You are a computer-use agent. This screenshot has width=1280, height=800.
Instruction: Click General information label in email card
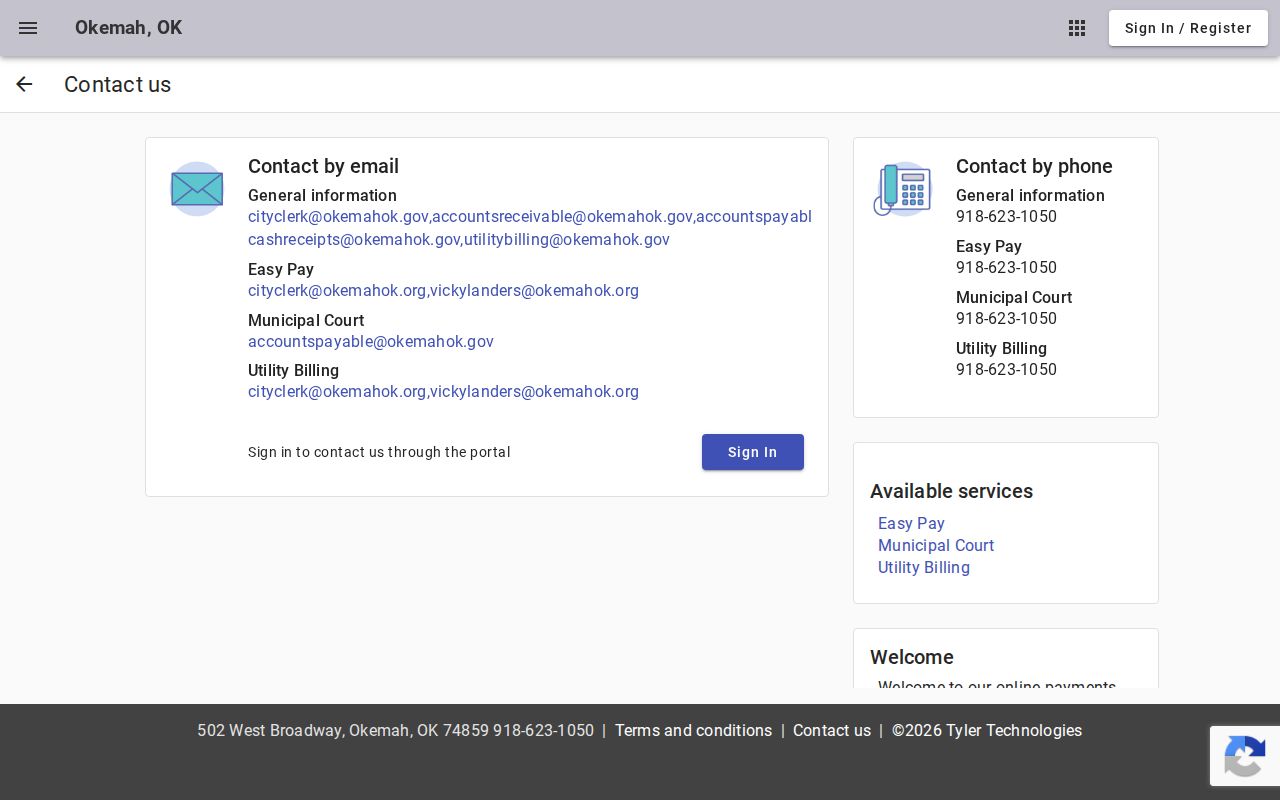(x=322, y=195)
